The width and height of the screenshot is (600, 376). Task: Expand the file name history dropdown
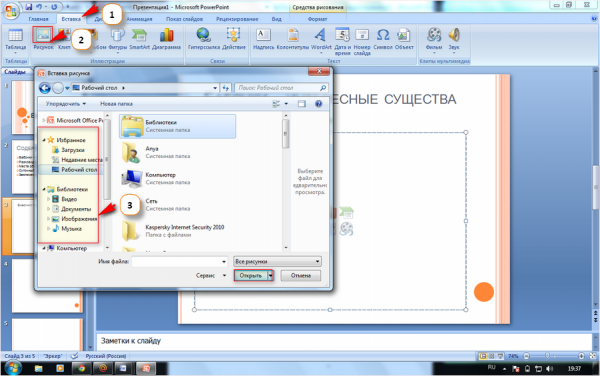[224, 262]
